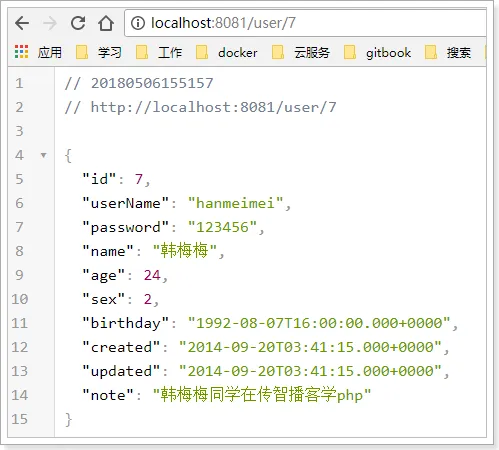
Task: Click the forward navigation arrow
Action: click(50, 23)
